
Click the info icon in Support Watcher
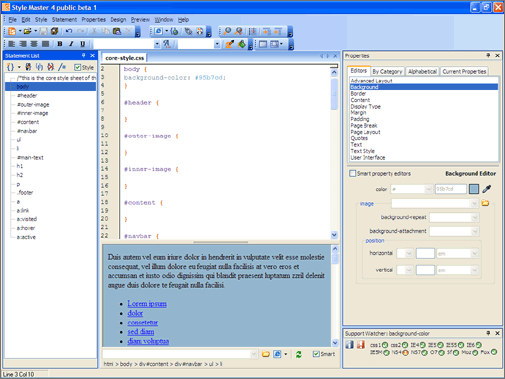[349, 344]
